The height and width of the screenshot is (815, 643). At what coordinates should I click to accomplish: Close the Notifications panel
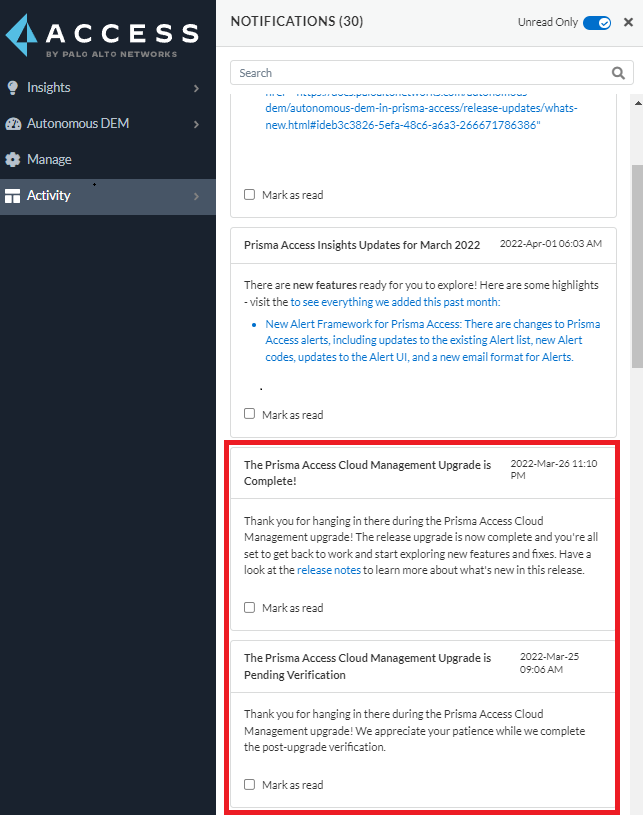[x=628, y=22]
